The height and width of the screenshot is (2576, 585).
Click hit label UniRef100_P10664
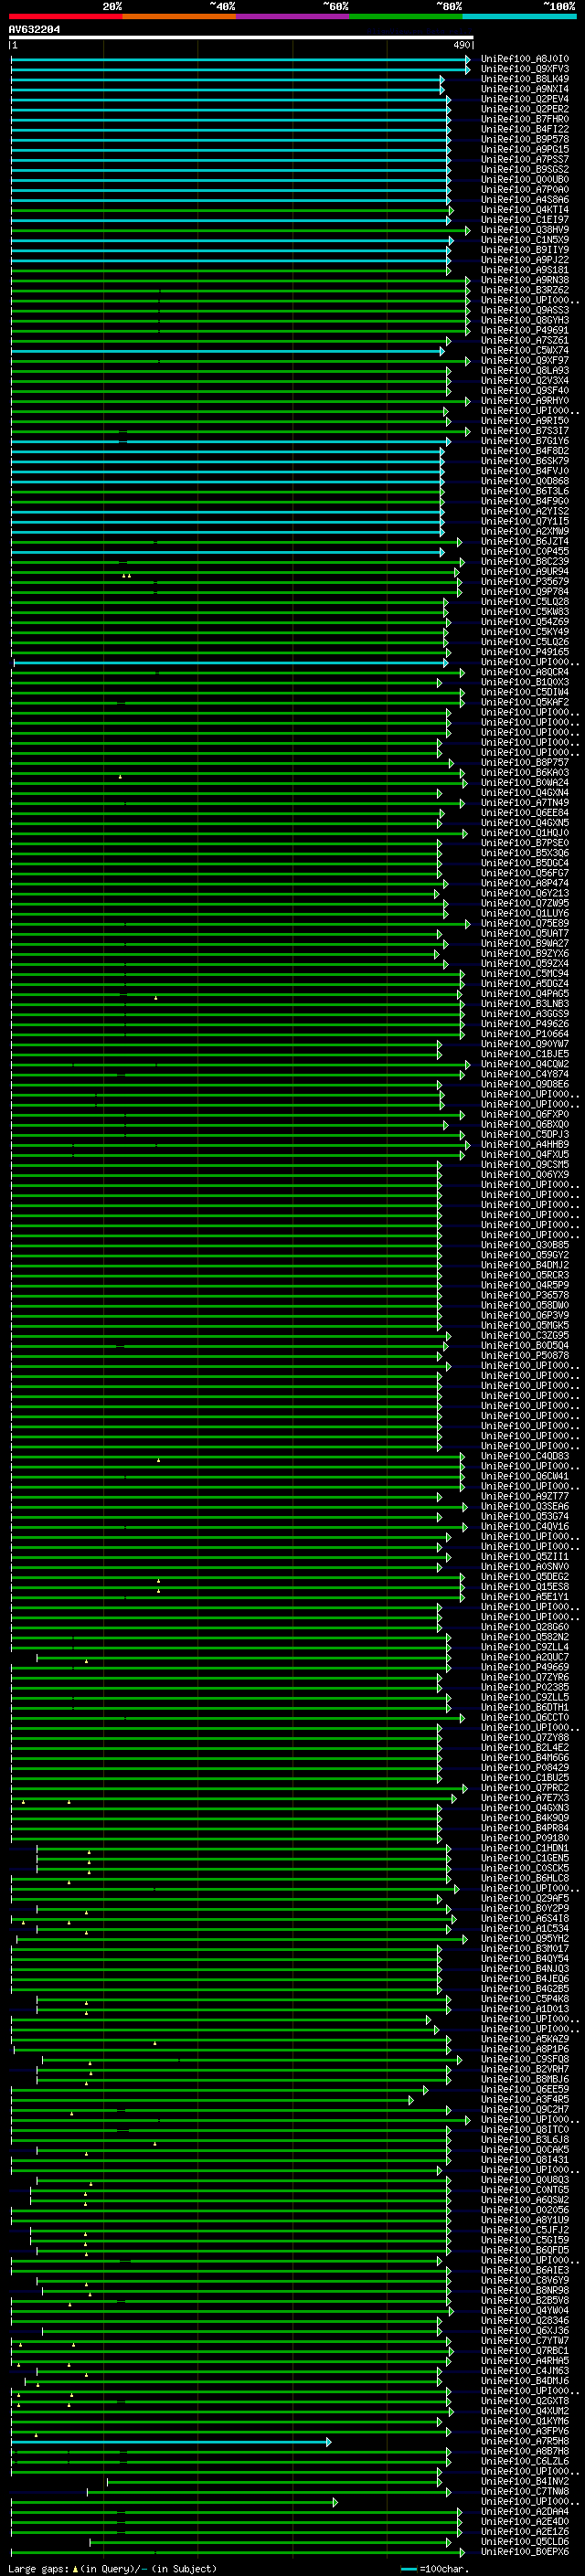(x=525, y=1034)
